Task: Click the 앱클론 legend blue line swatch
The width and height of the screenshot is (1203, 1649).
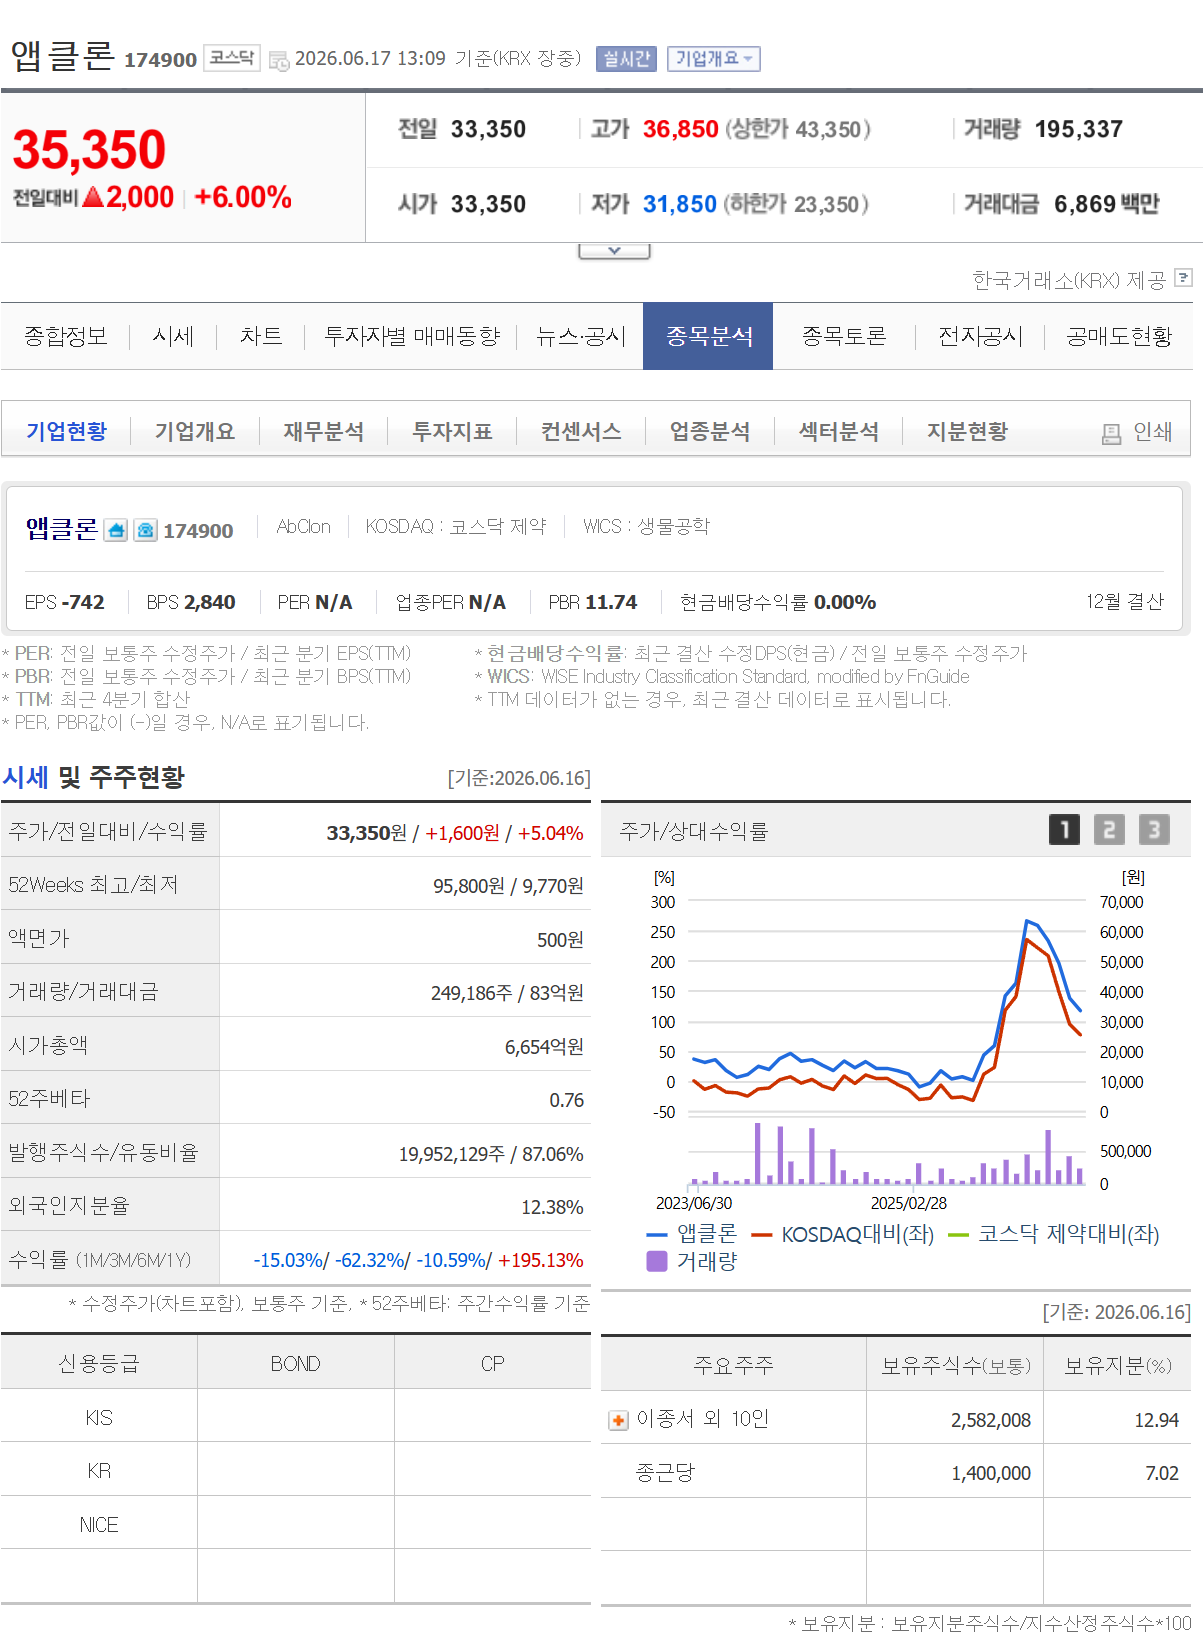Action: pos(657,1235)
